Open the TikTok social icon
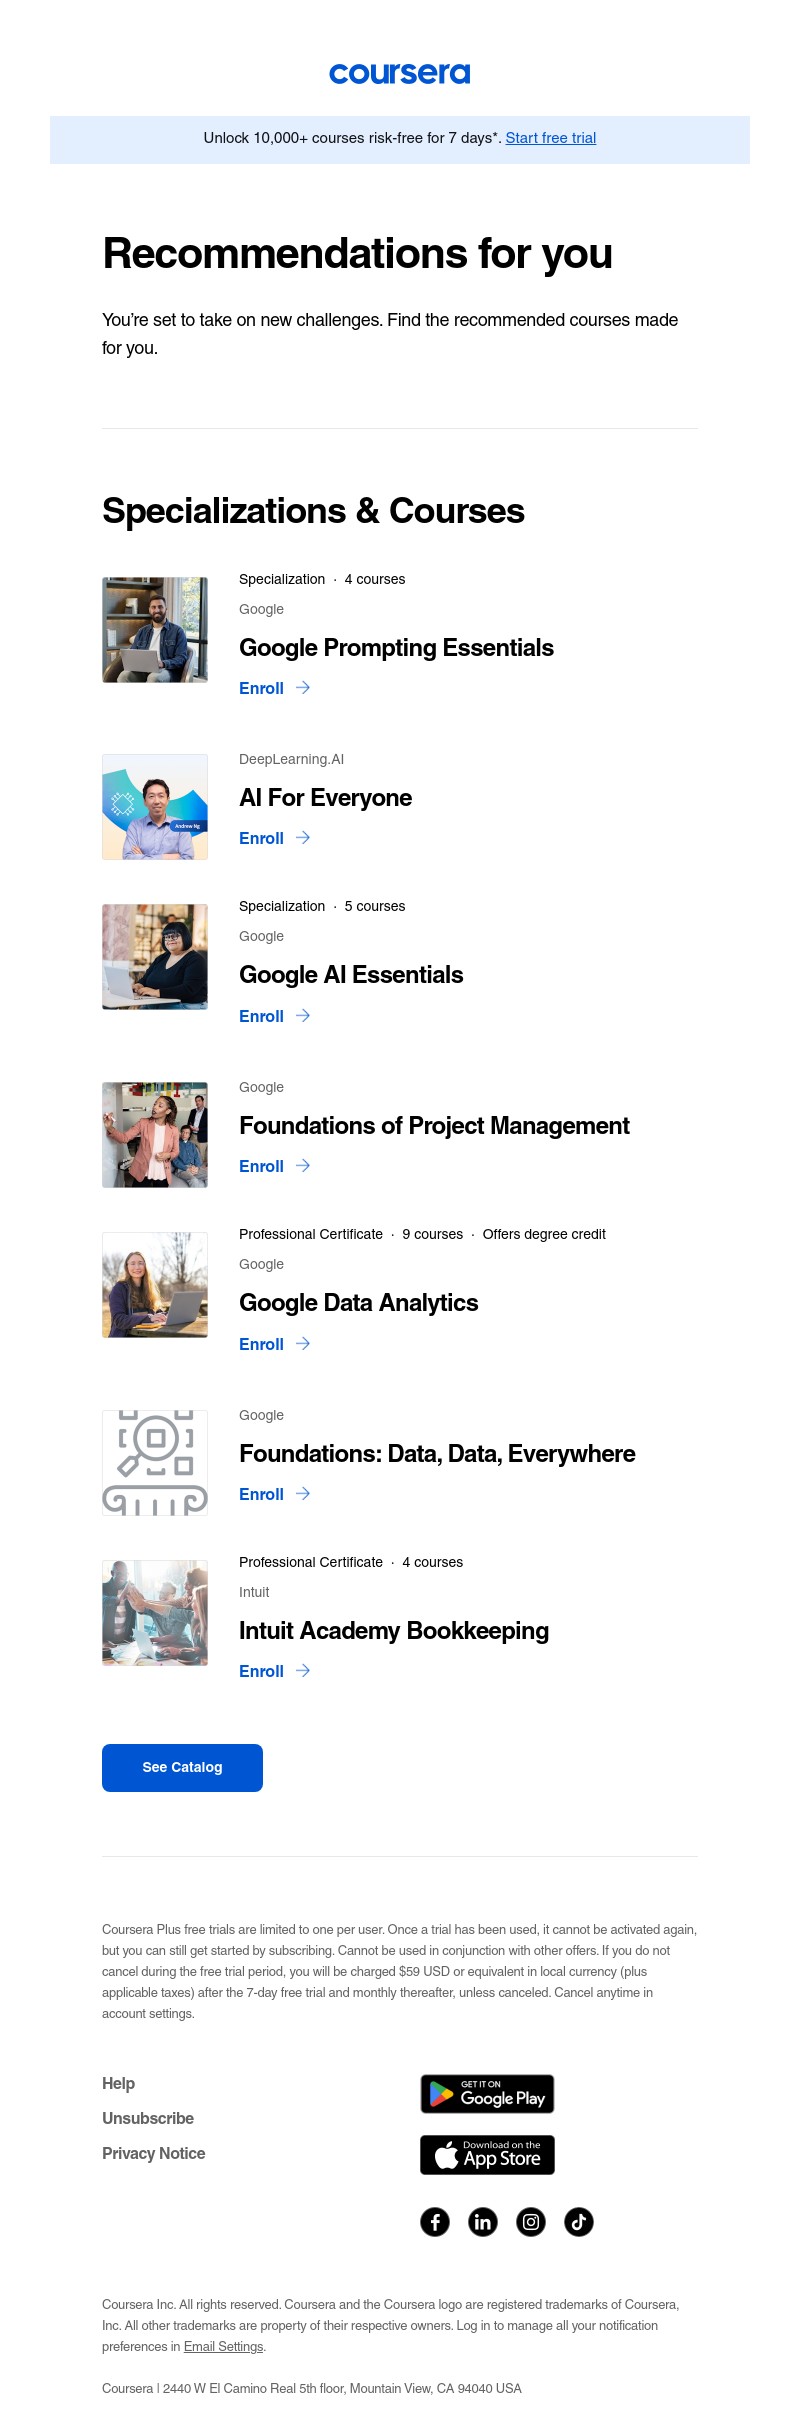Screen dimensions: 800x2417 coord(579,2222)
